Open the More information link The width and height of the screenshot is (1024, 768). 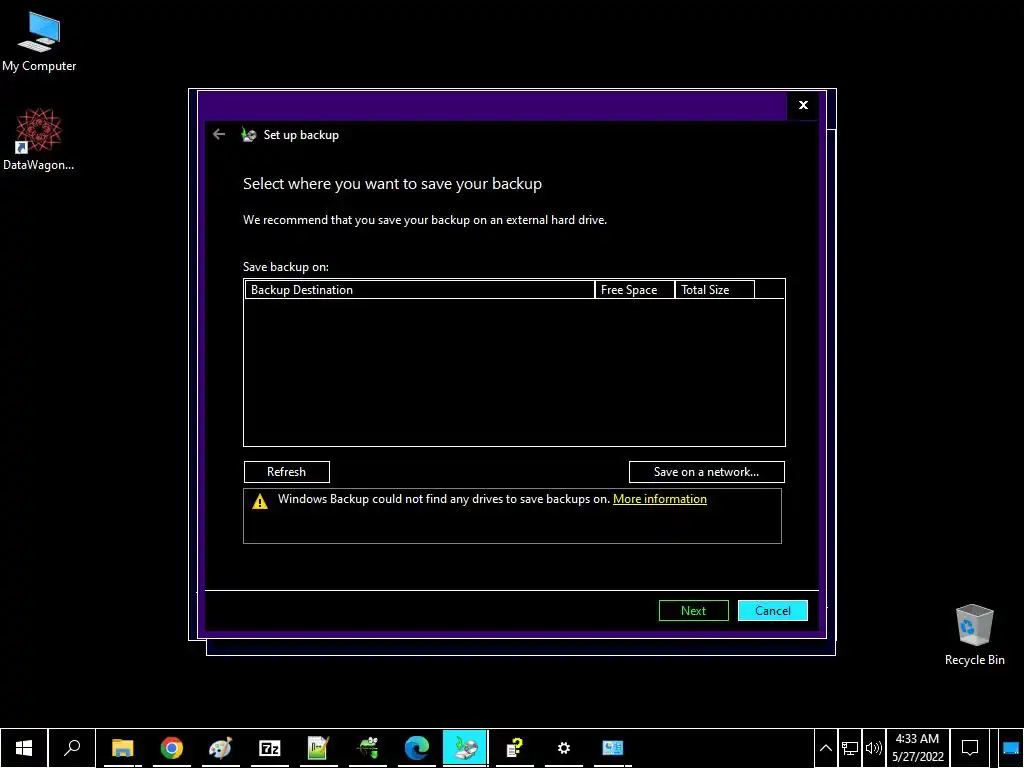660,499
